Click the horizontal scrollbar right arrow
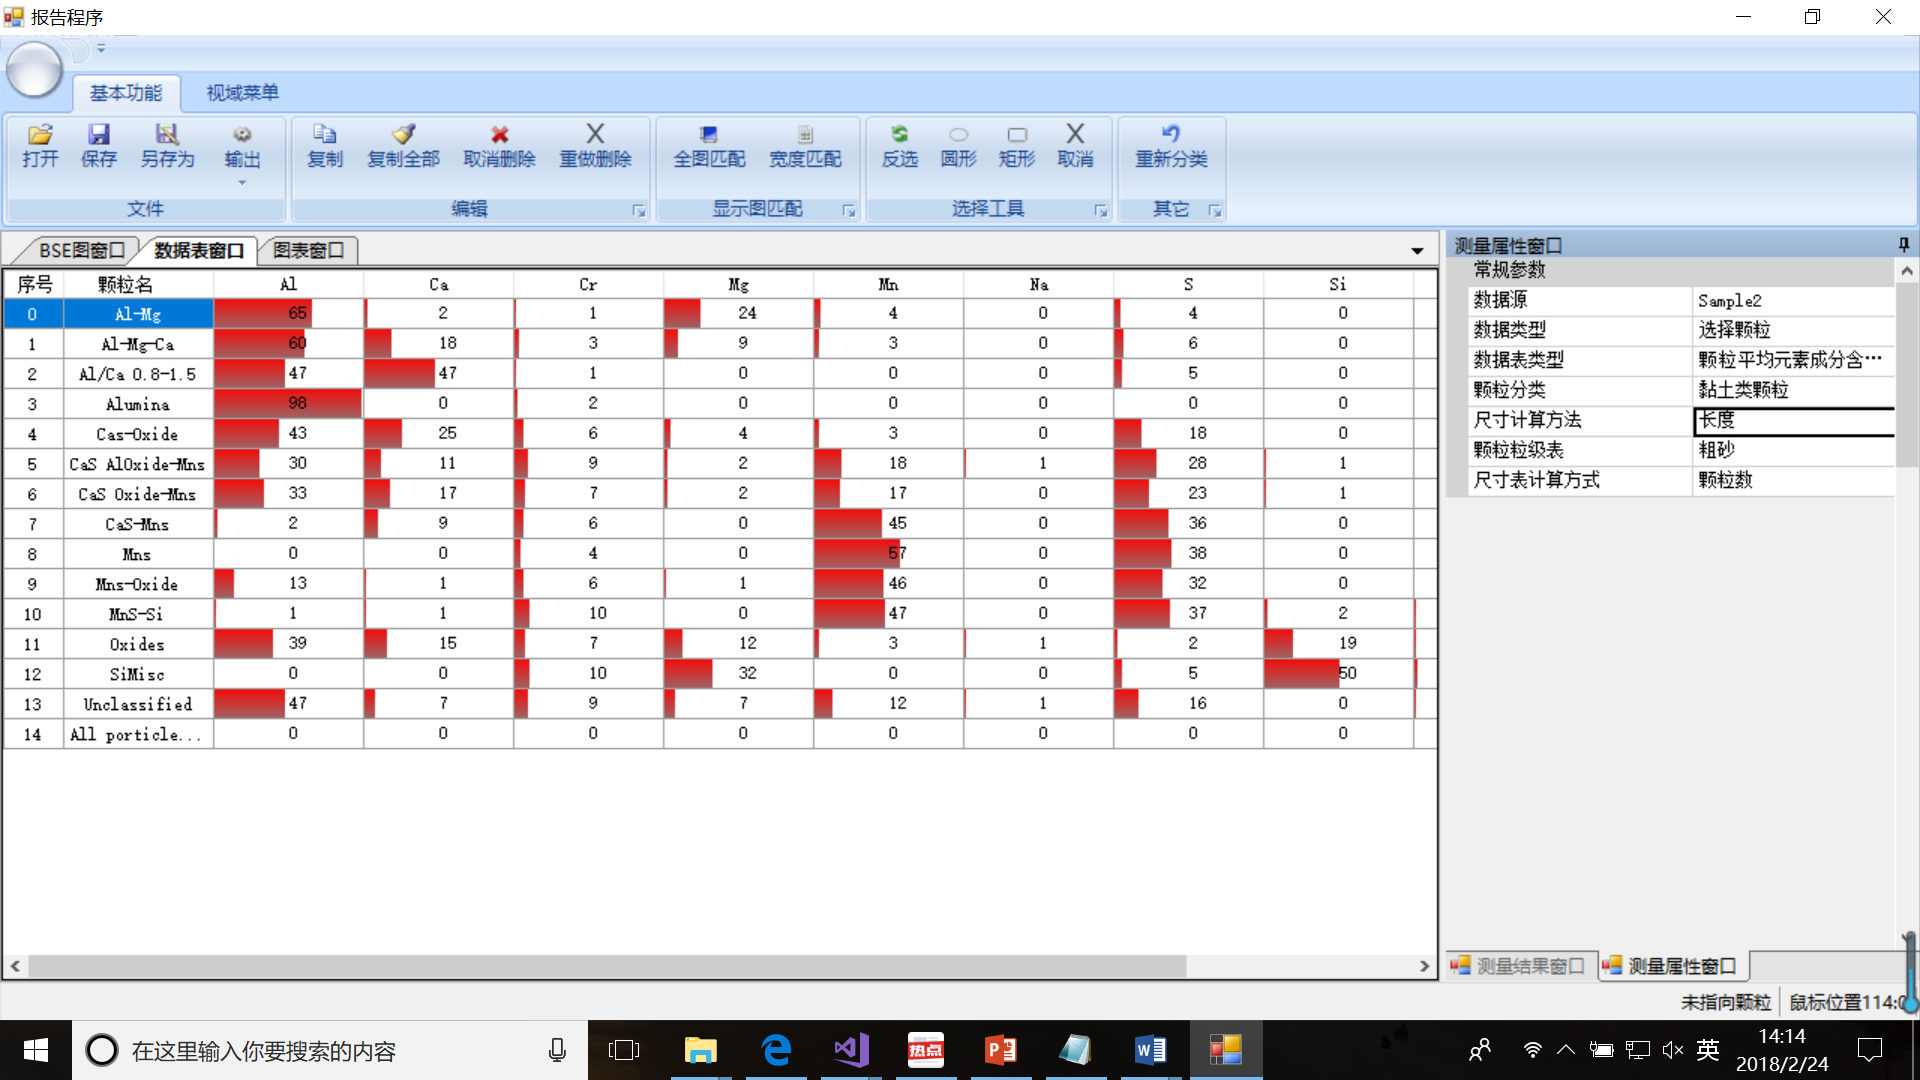 point(1424,966)
